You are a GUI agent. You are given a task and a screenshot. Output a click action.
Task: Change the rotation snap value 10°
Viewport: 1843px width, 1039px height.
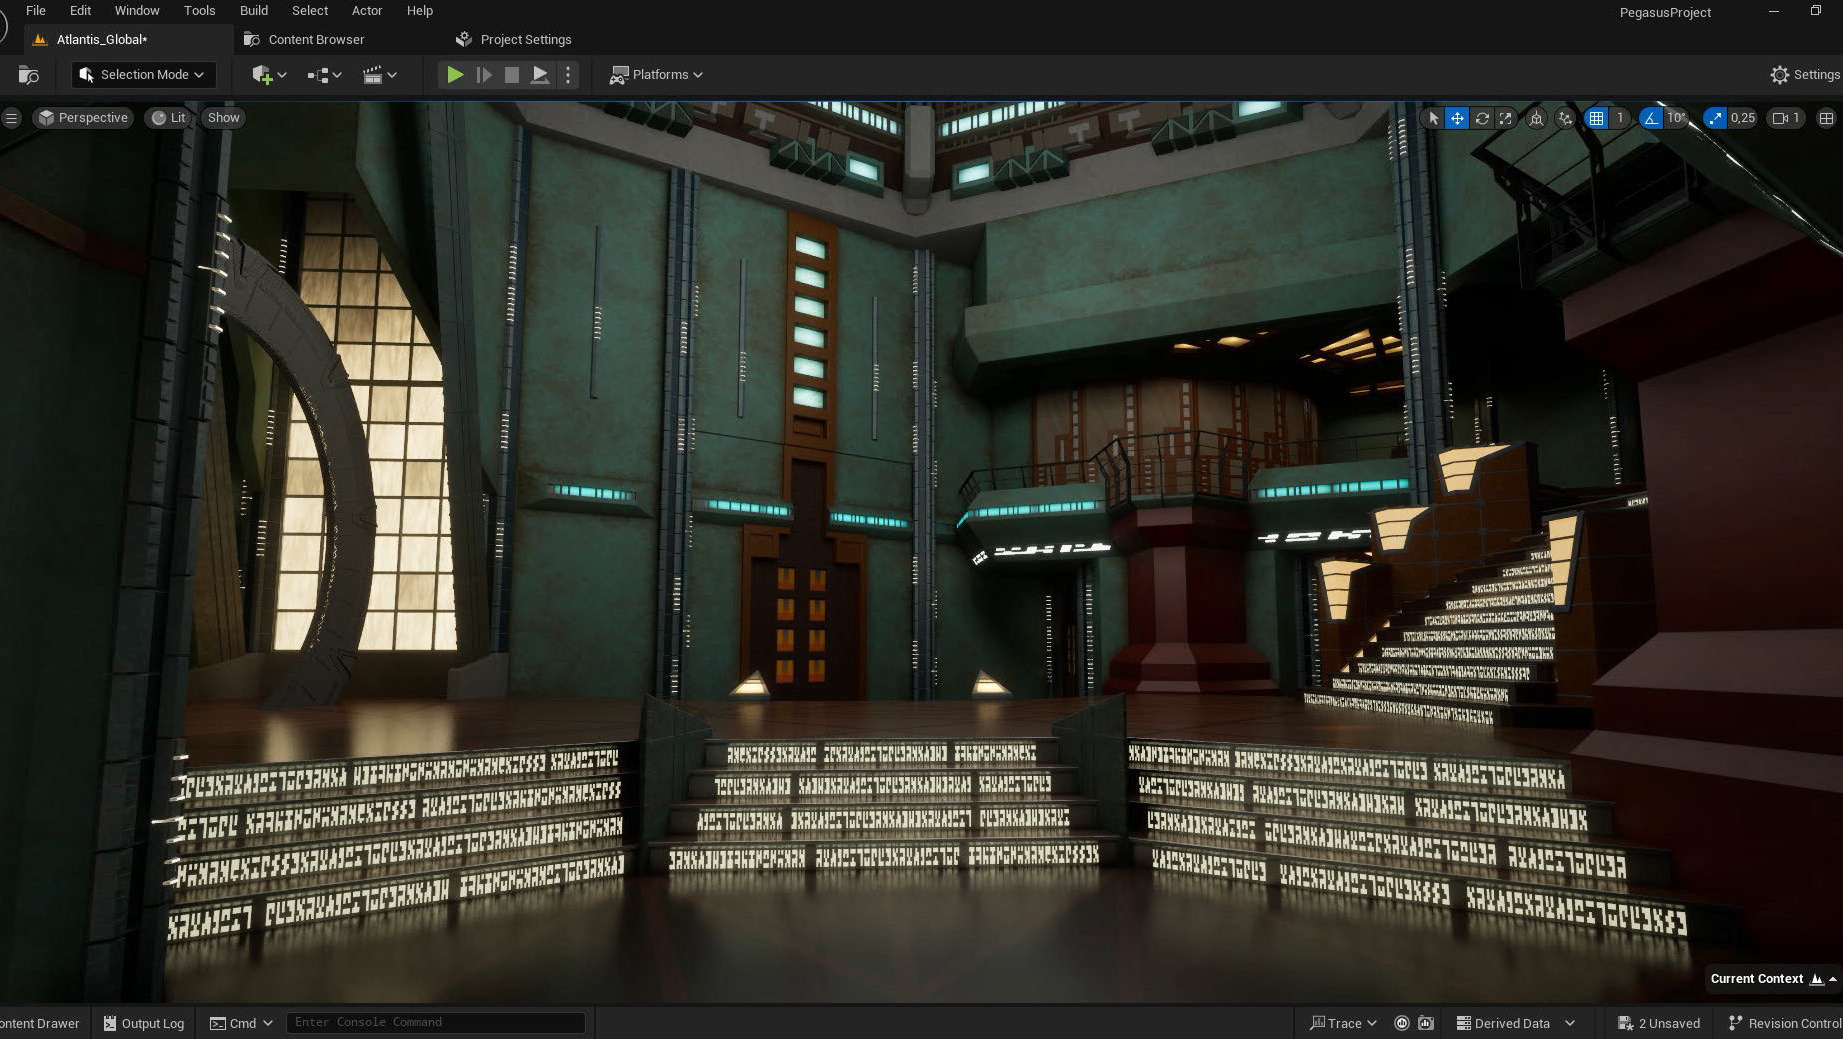pyautogui.click(x=1677, y=118)
